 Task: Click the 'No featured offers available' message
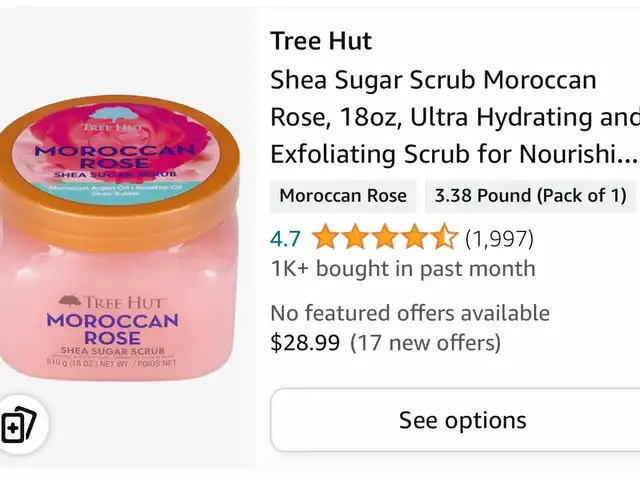pyautogui.click(x=410, y=313)
